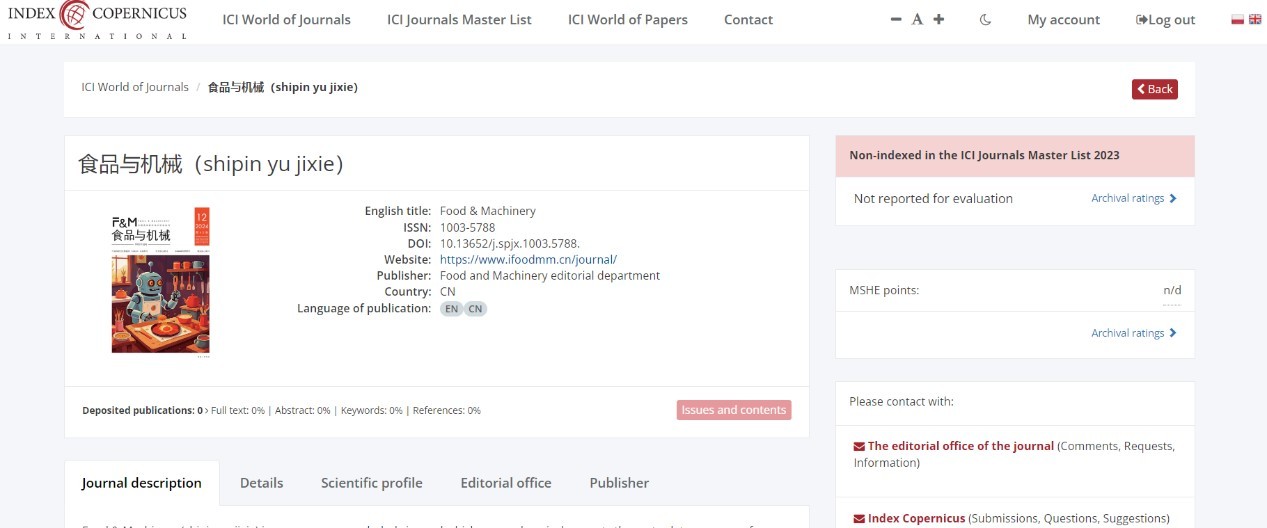Screen dimensions: 1267x528
Task: Open Archival ratings under MSHE points
Action: click(x=1134, y=333)
